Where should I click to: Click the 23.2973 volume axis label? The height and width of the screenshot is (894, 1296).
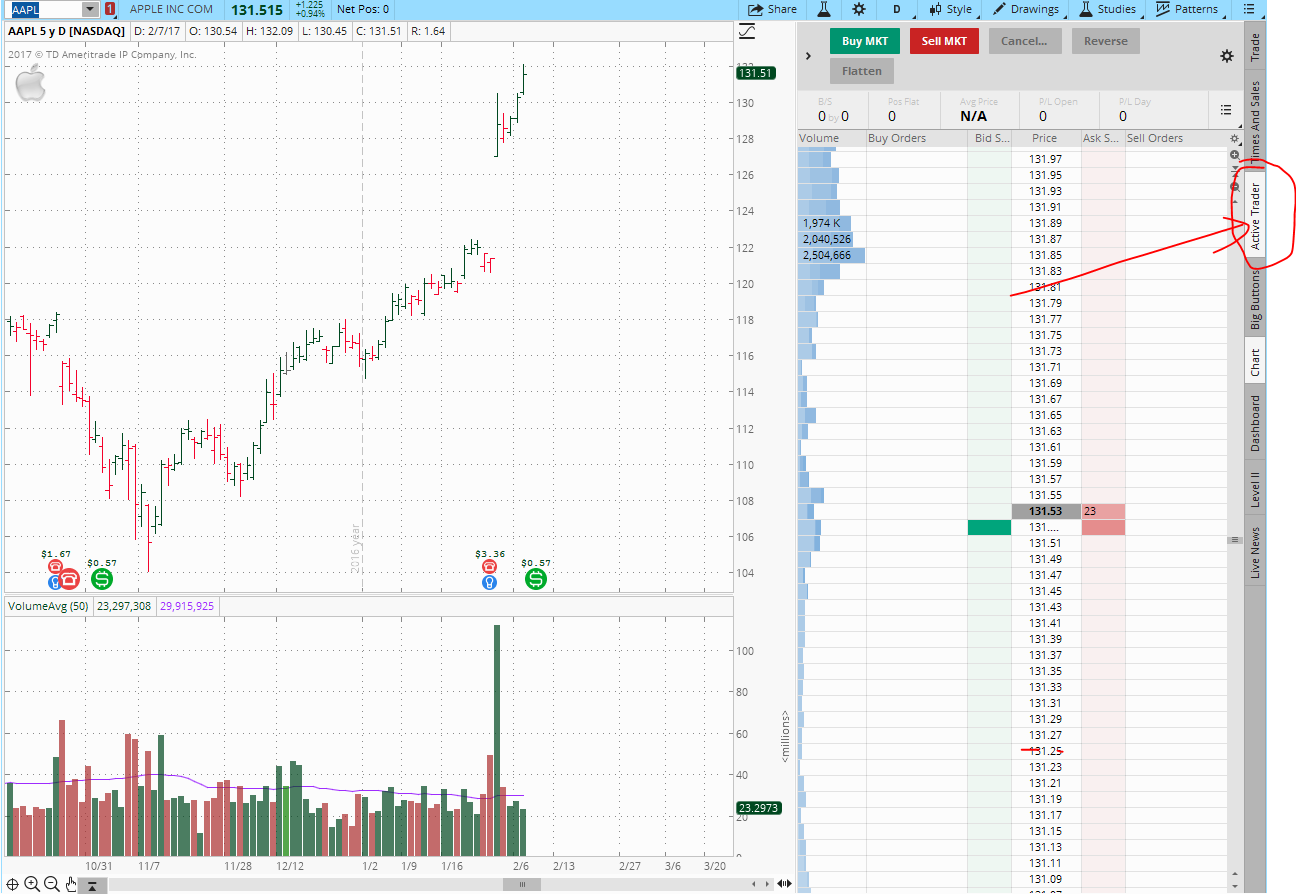pos(757,808)
